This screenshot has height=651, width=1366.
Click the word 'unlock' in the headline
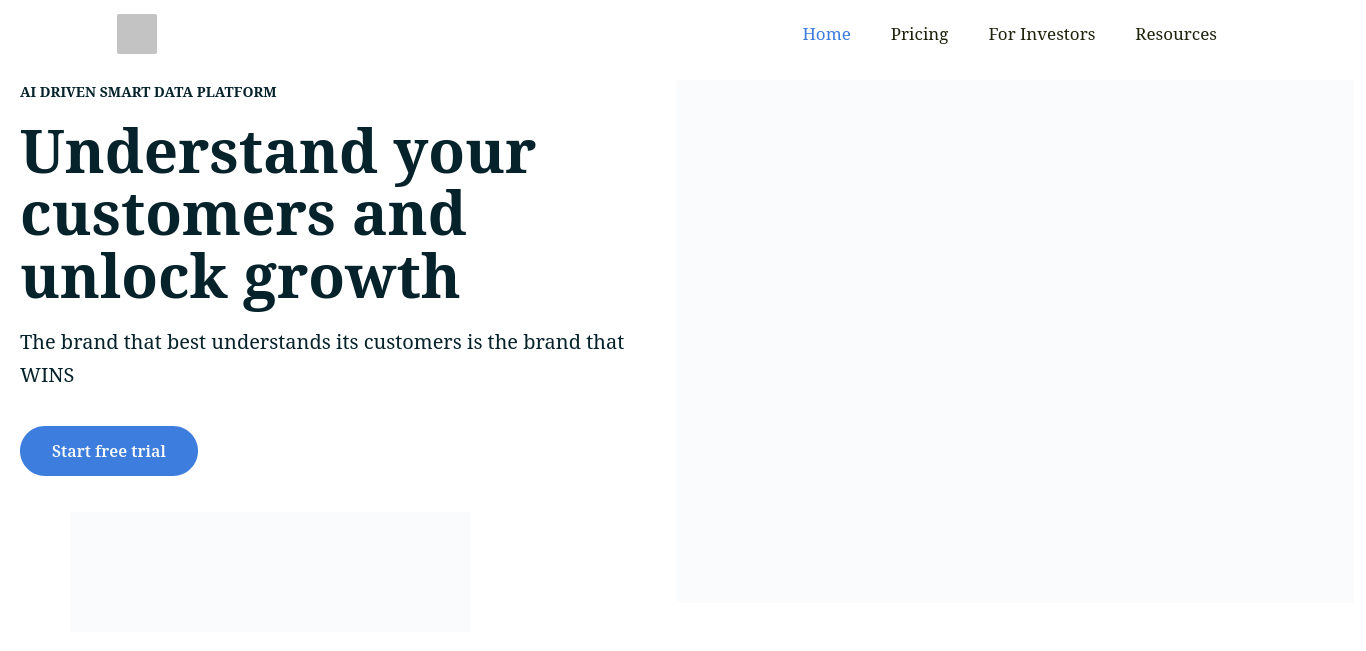[124, 275]
